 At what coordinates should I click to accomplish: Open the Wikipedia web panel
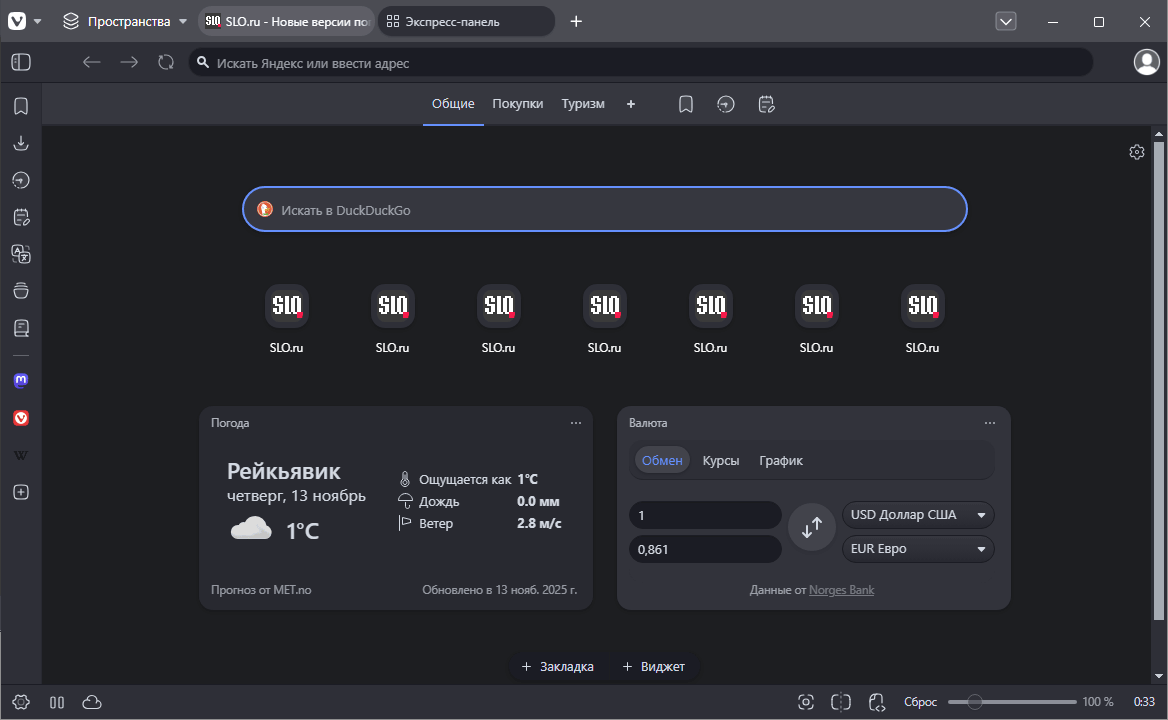(20, 455)
